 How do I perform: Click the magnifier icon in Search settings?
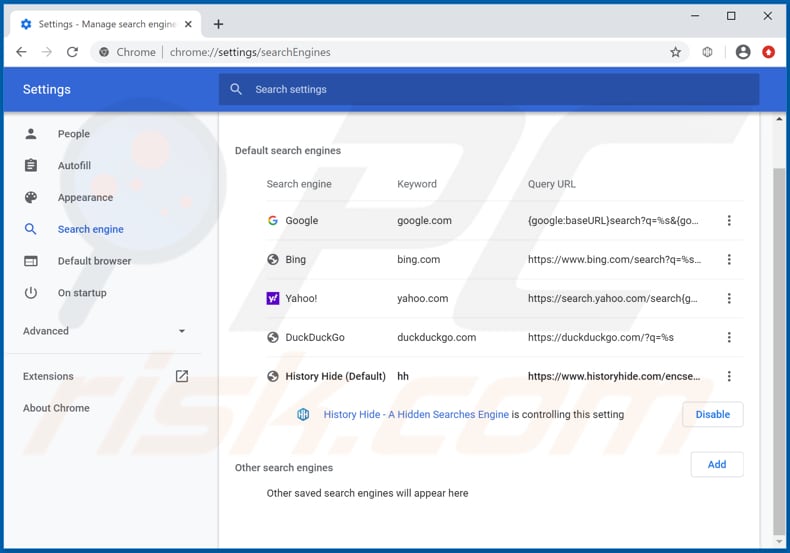point(236,89)
